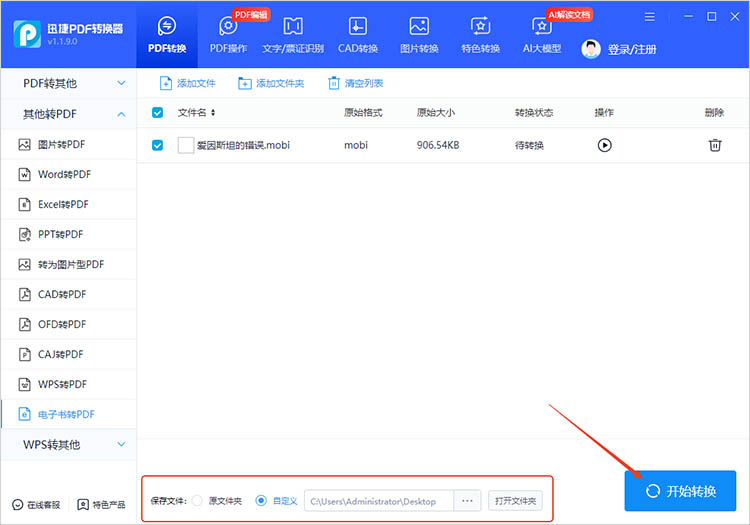Switch to the CAD转换 tab
750x525 pixels.
pyautogui.click(x=358, y=34)
